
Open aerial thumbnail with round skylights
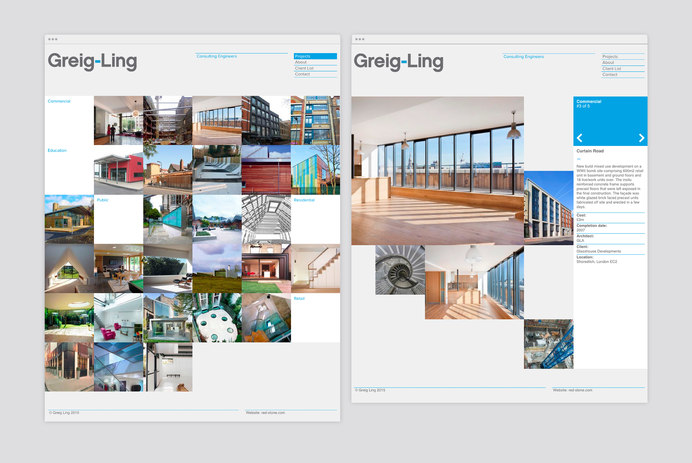click(217, 318)
